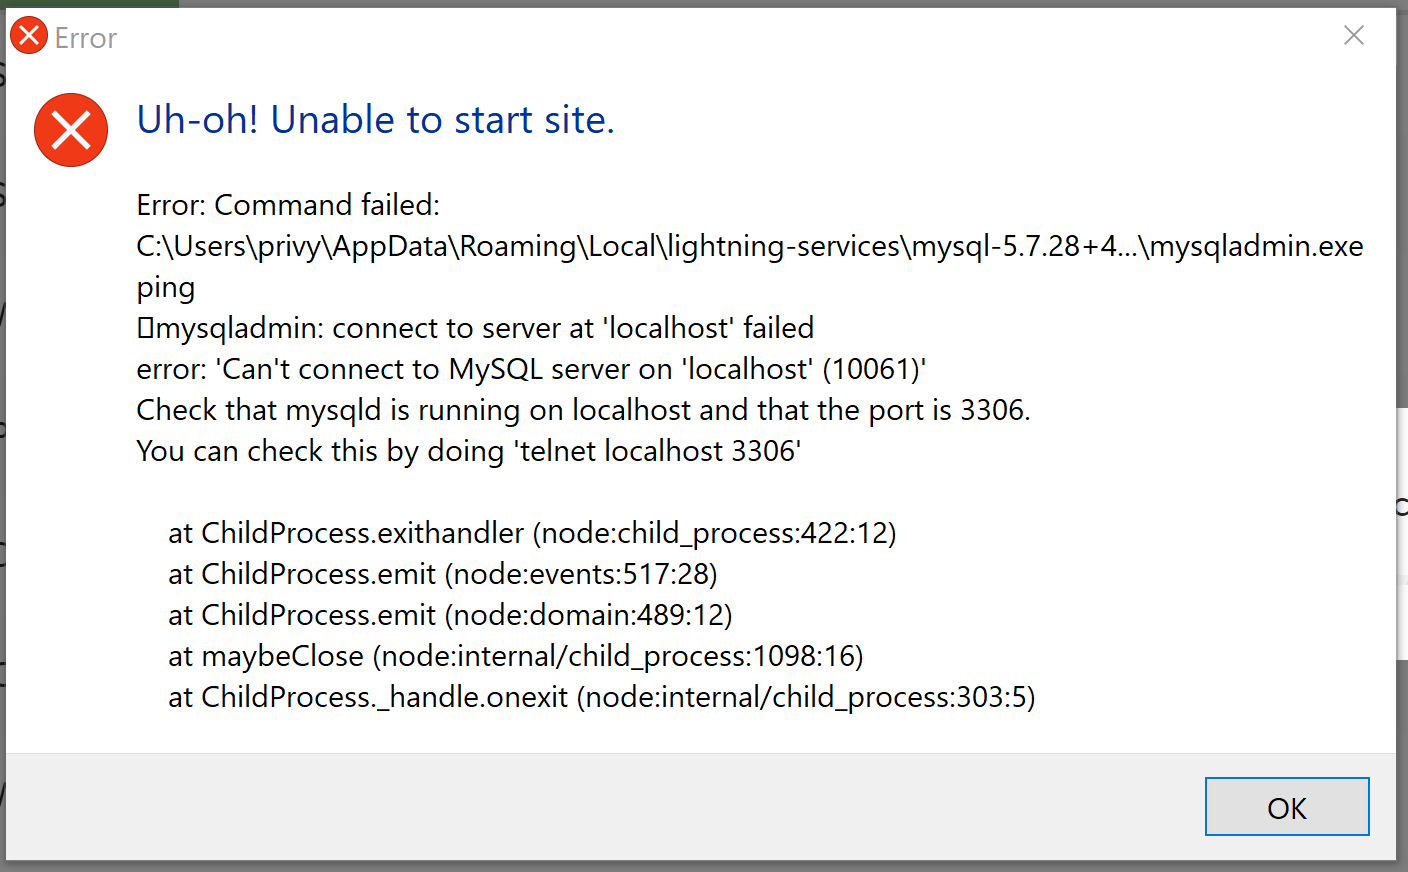Viewport: 1408px width, 872px height.
Task: Click the word 'ping' in the message
Action: coord(166,288)
